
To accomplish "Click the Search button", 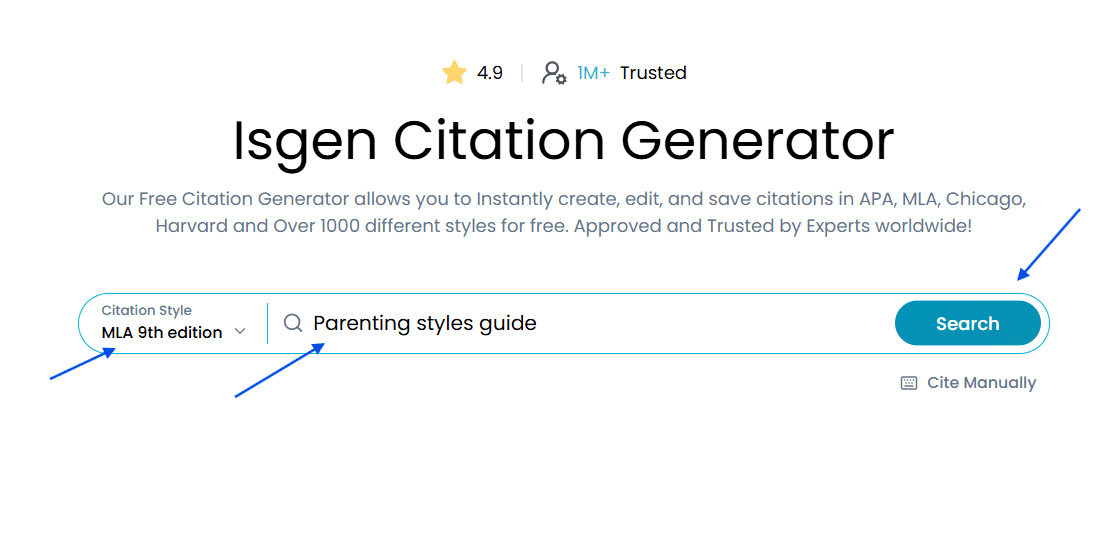I will 967,323.
